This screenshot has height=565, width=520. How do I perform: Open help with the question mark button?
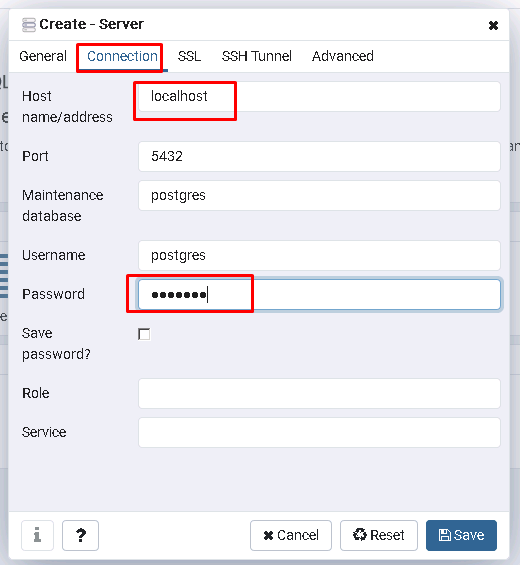(x=80, y=535)
